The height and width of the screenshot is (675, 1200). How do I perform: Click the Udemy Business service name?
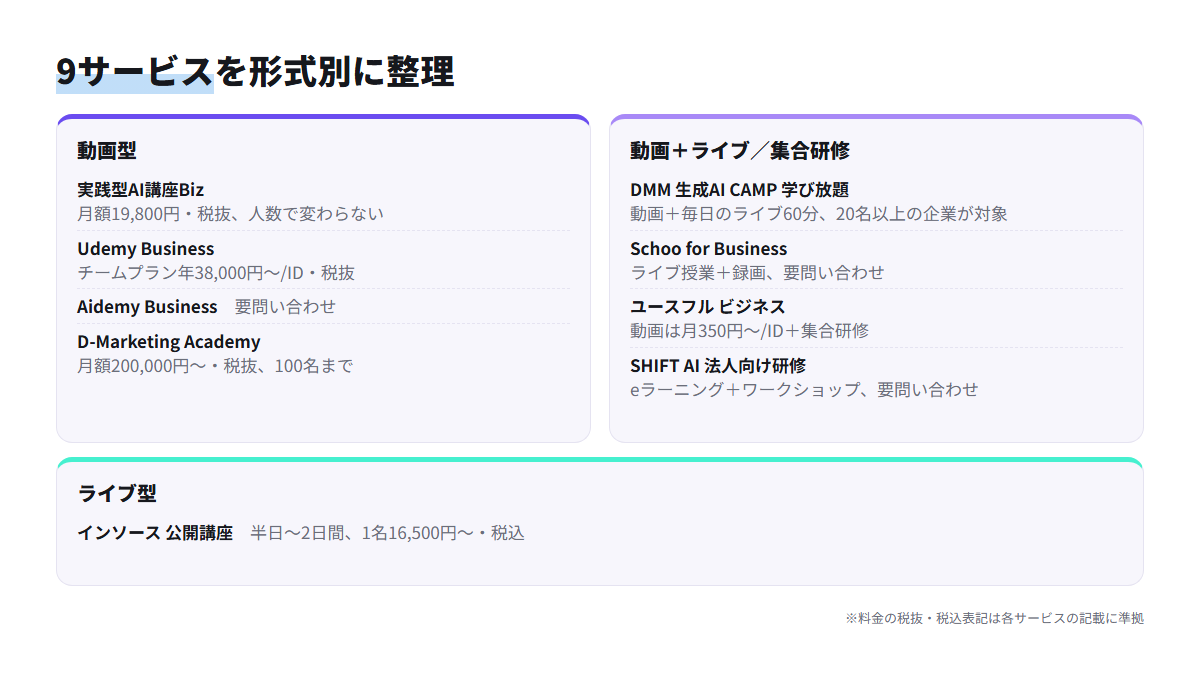tap(146, 249)
